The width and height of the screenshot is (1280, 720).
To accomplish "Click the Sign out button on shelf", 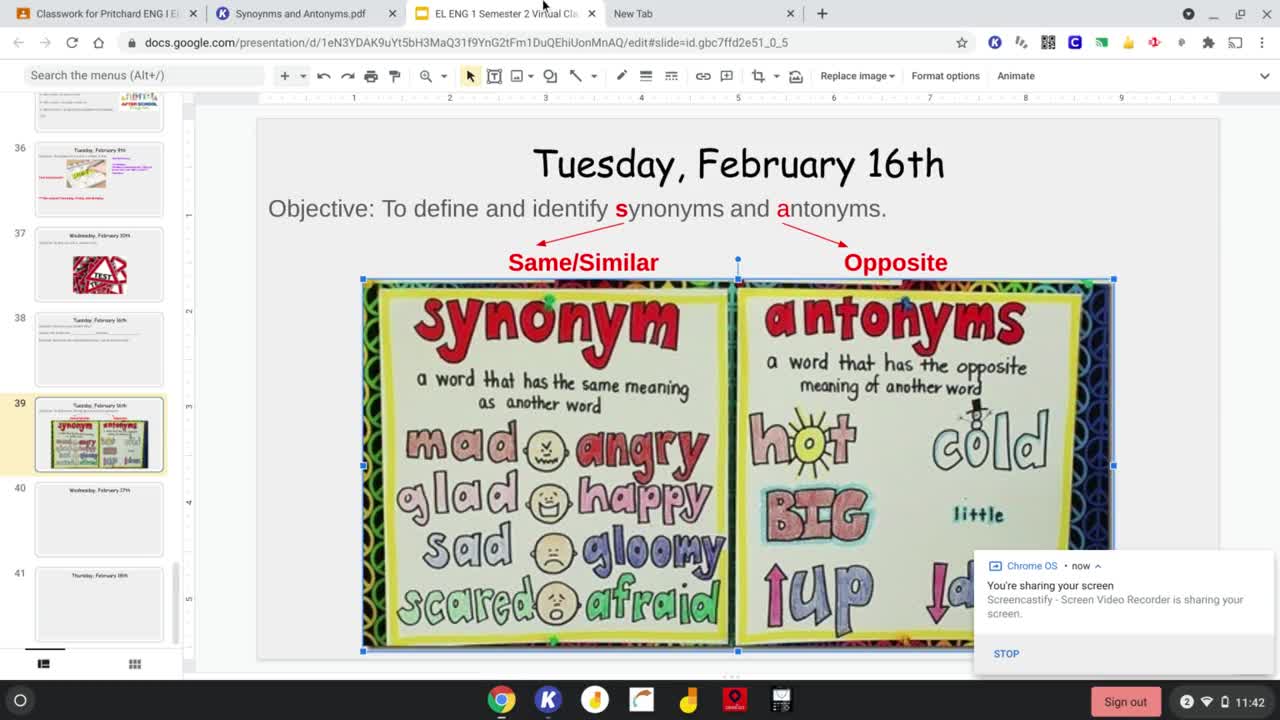I will click(1125, 702).
